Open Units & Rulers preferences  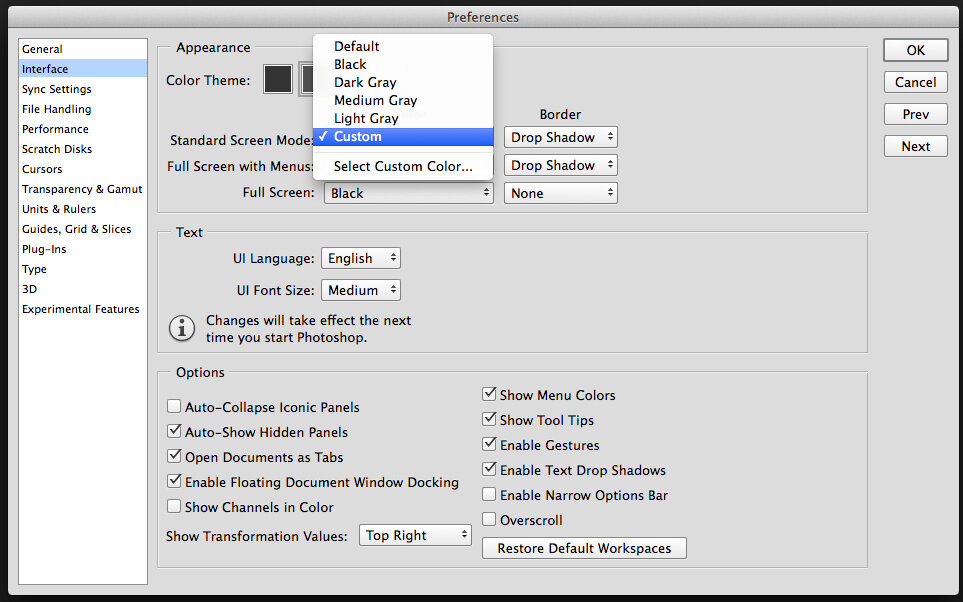pyautogui.click(x=83, y=209)
